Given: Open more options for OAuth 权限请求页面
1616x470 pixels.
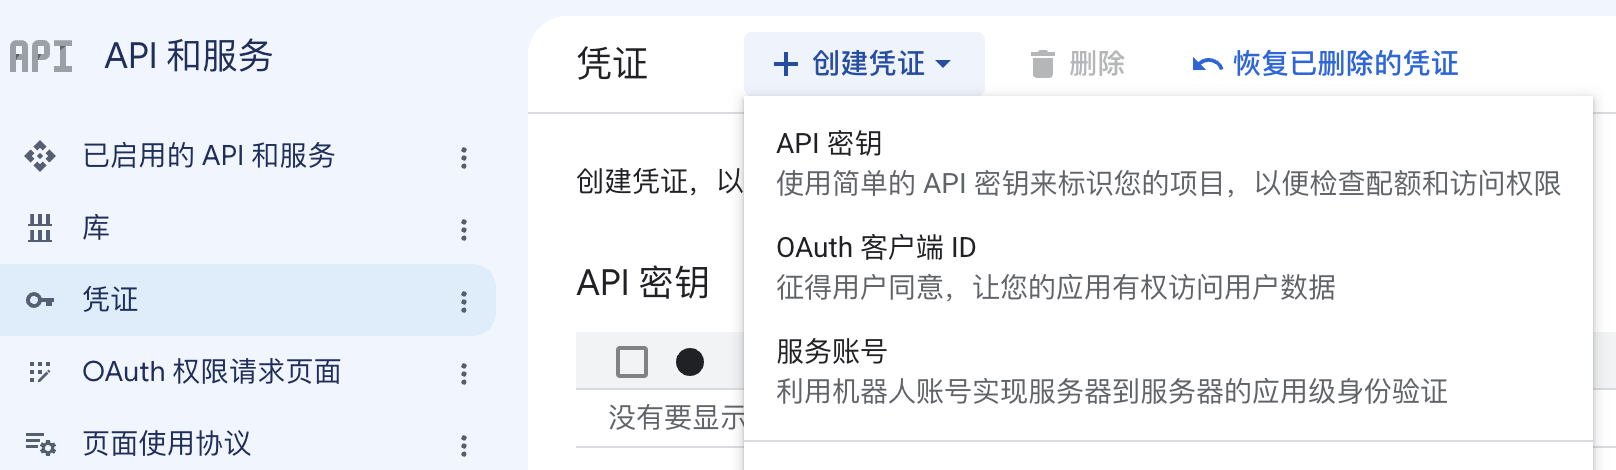Looking at the screenshot, I should click(x=464, y=373).
